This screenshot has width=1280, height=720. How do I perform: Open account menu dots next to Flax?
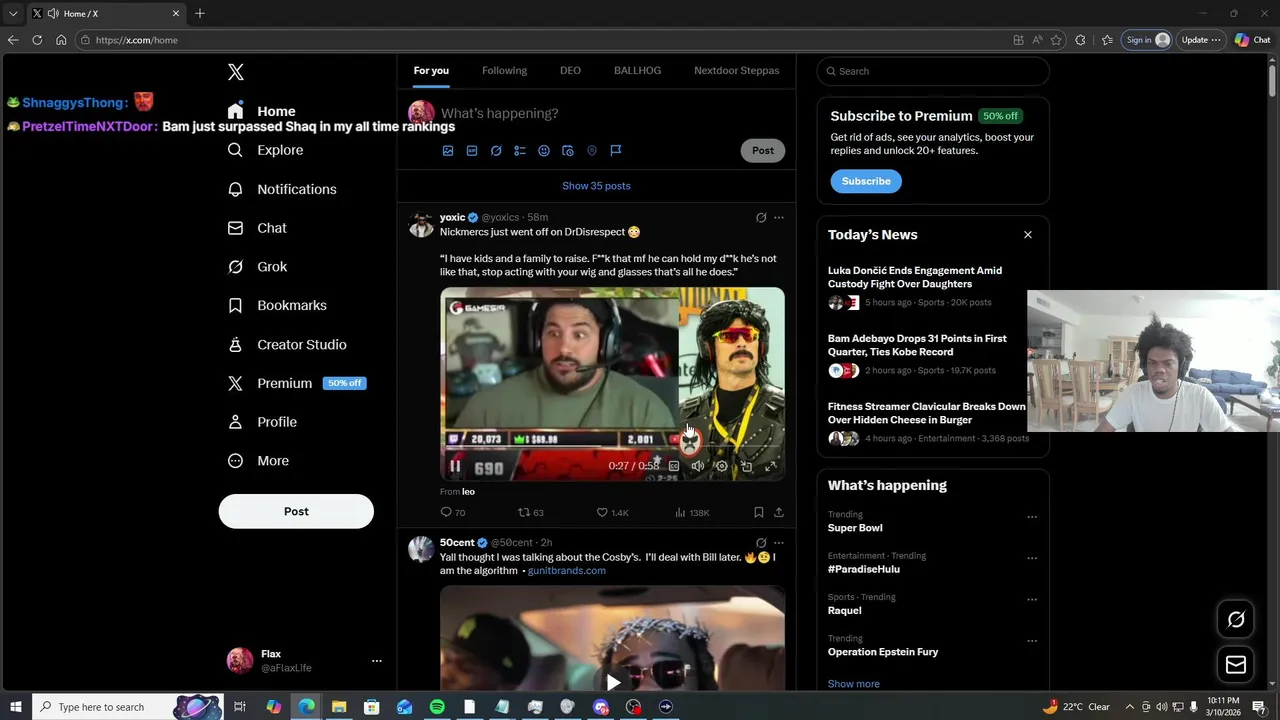tap(376, 661)
